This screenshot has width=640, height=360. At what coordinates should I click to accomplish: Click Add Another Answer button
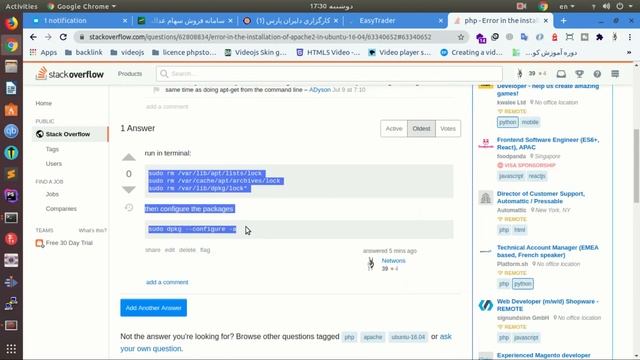[x=153, y=308]
